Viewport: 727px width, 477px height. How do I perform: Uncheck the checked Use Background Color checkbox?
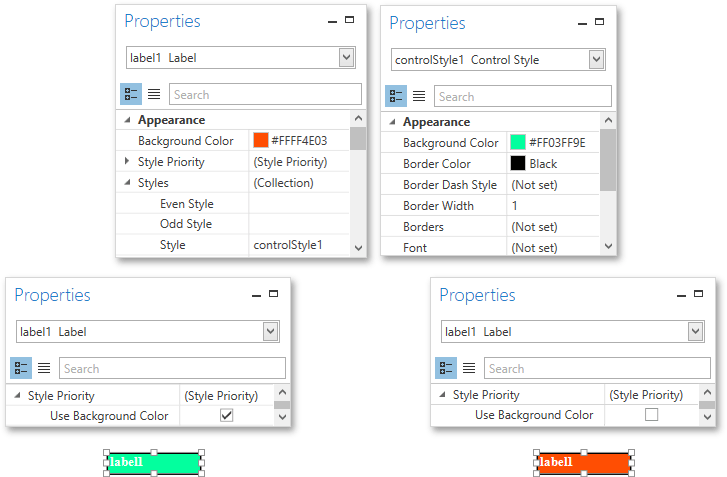click(227, 415)
